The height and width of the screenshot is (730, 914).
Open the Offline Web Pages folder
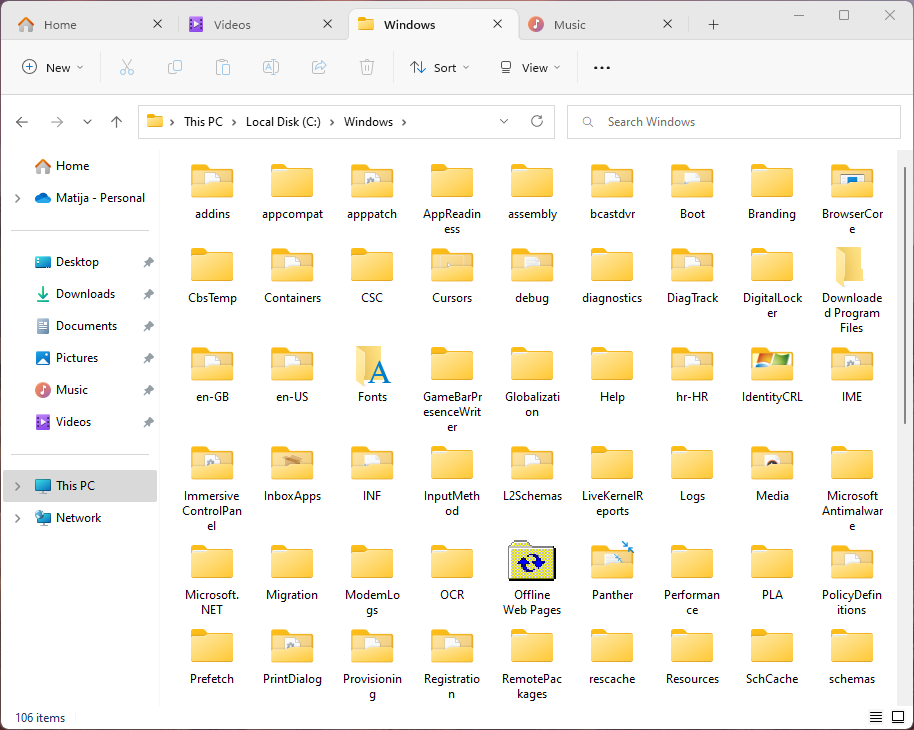coord(532,578)
